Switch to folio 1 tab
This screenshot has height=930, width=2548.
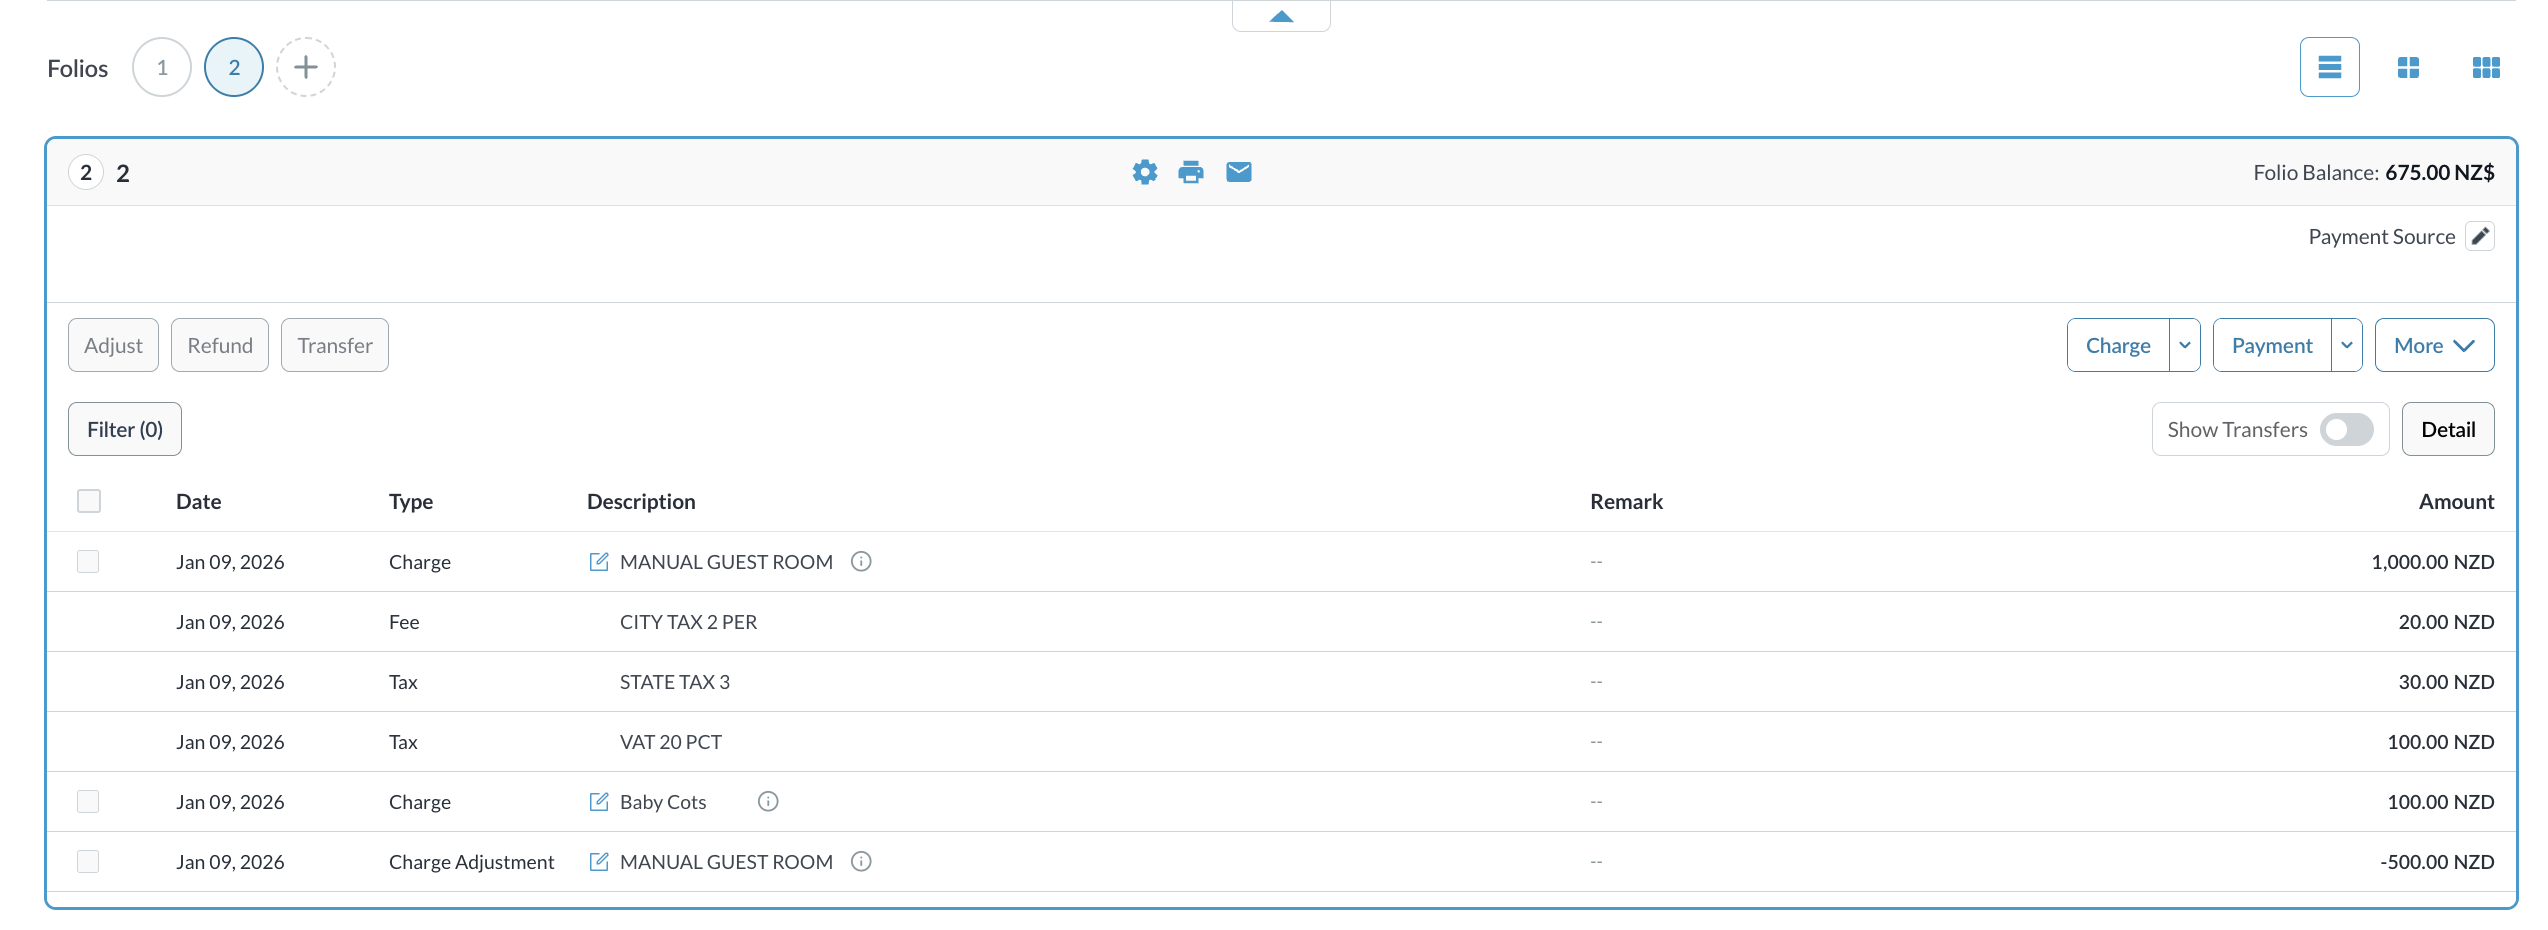tap(162, 67)
